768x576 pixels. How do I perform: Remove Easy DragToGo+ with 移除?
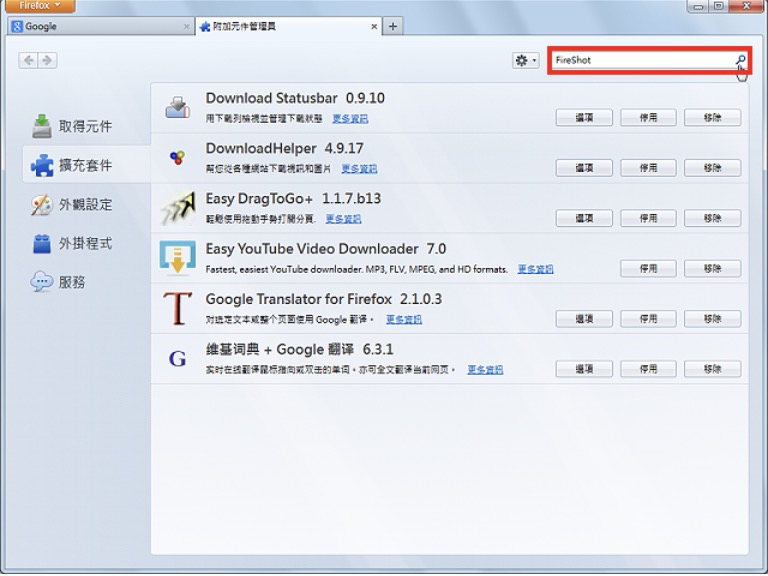712,218
